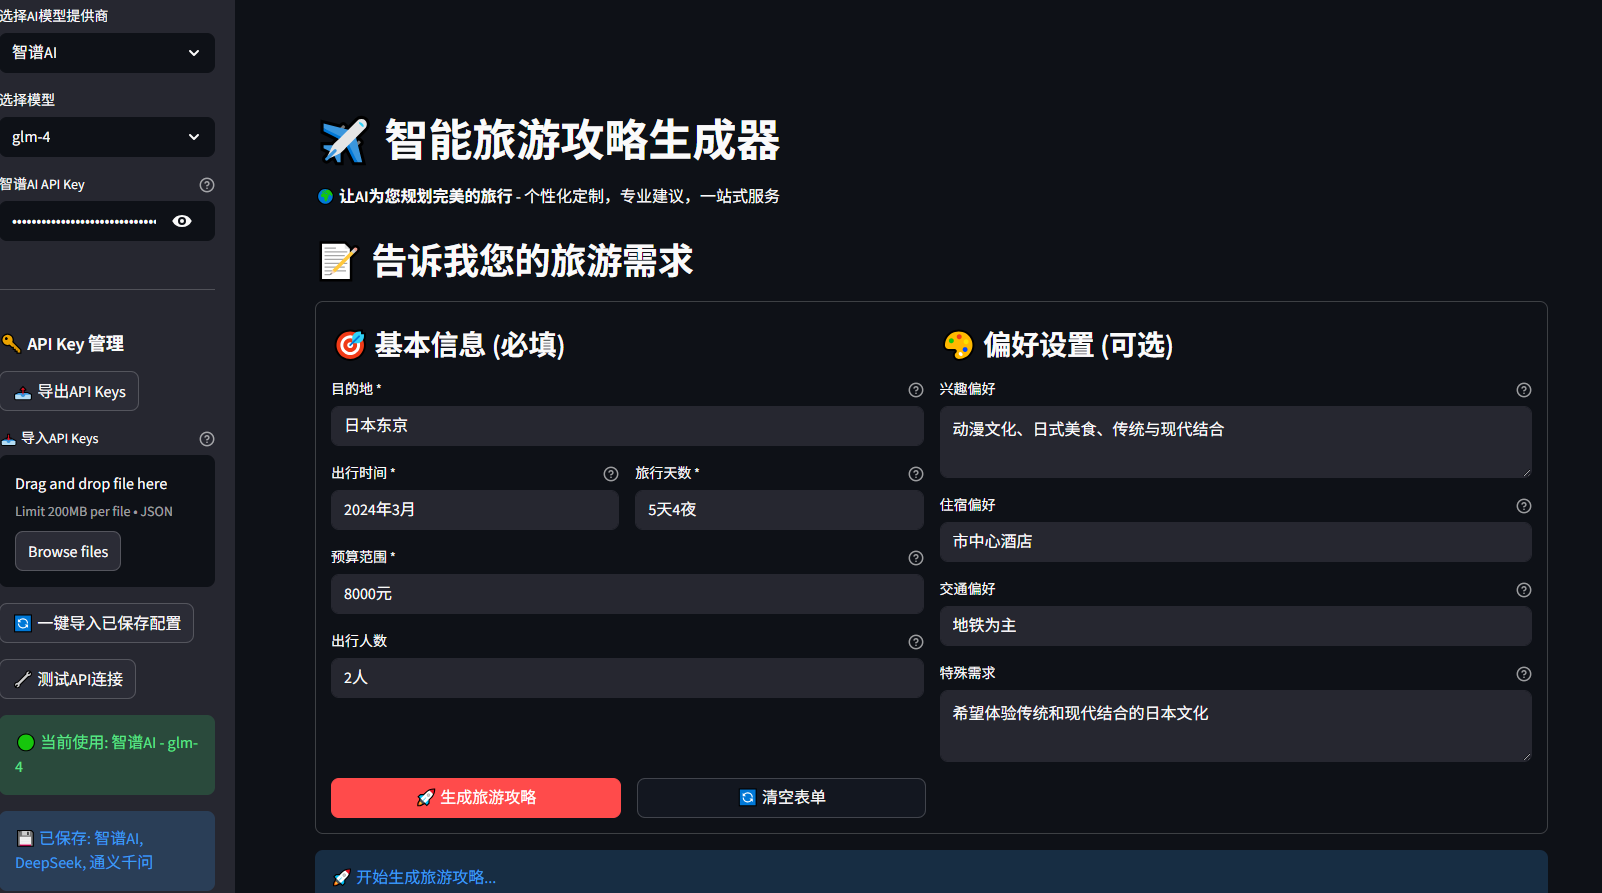This screenshot has height=893, width=1602.
Task: Open the AI provider dropdown showing 智谱AI
Action: pyautogui.click(x=107, y=53)
